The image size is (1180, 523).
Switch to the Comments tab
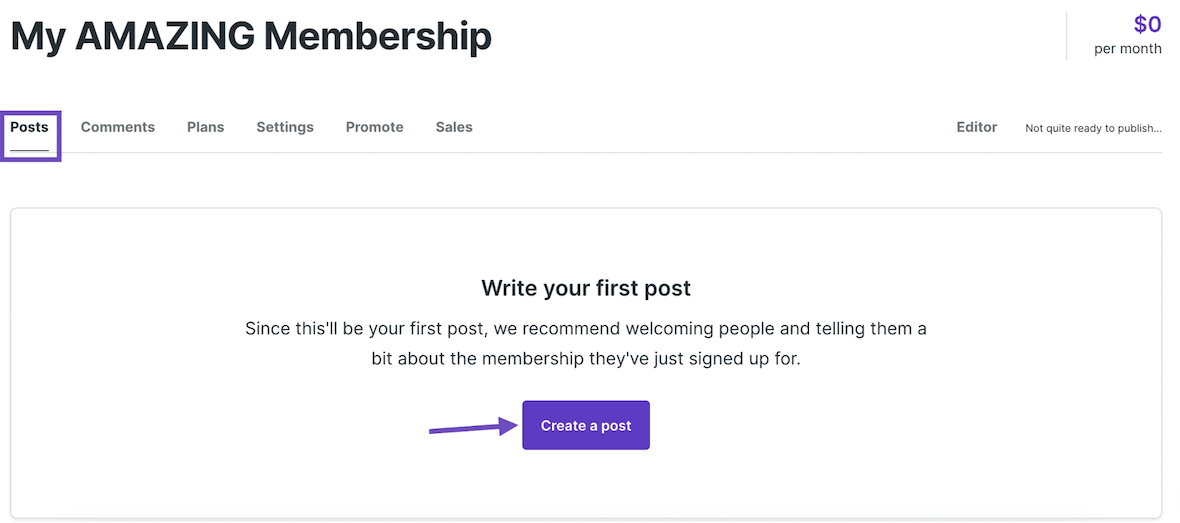coord(118,127)
